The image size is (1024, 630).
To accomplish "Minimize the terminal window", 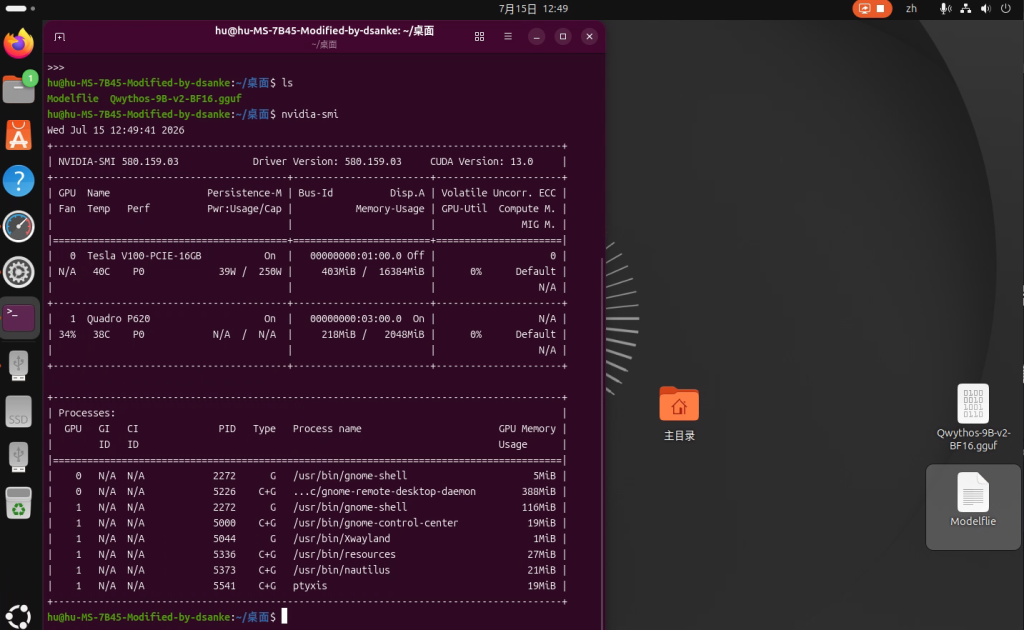I will (536, 37).
